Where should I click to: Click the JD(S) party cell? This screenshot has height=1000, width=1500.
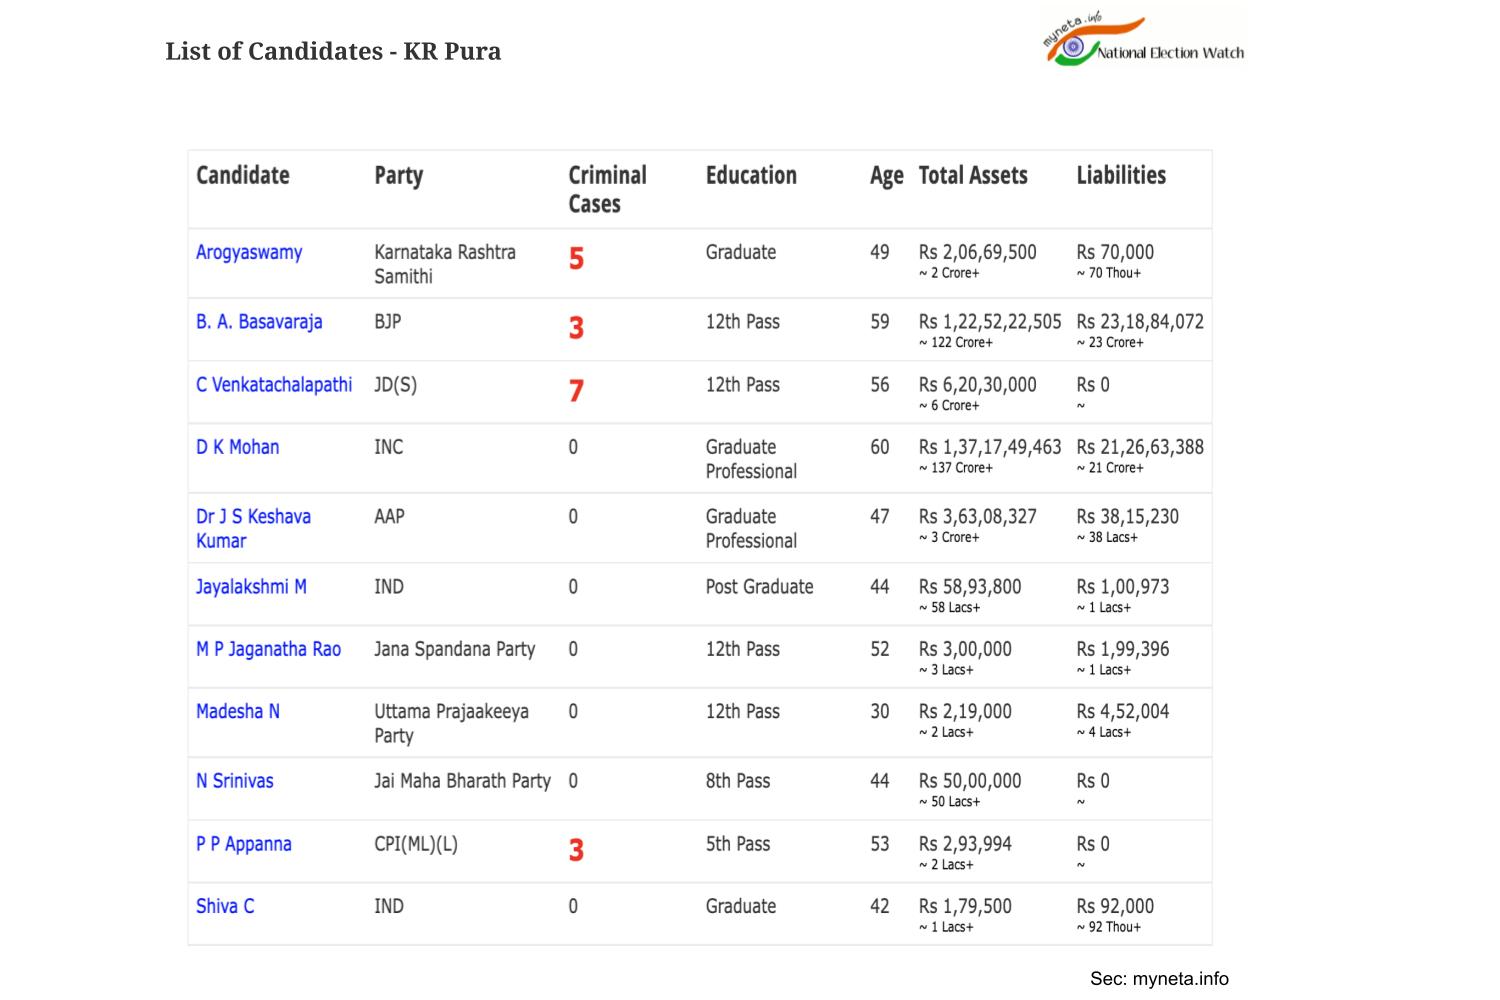click(x=396, y=385)
